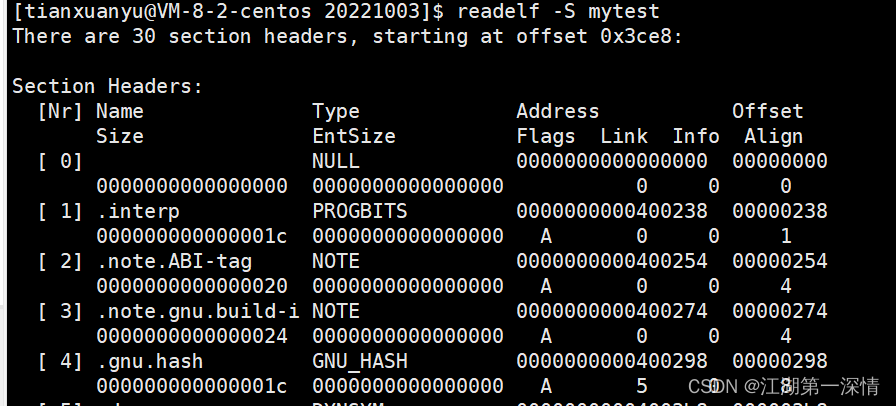
Task: Click the offset '00000274'
Action: coord(780,311)
